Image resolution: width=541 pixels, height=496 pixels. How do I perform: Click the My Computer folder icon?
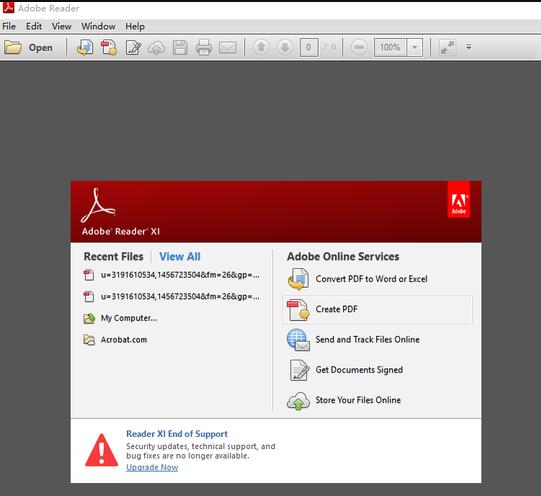pyautogui.click(x=89, y=318)
